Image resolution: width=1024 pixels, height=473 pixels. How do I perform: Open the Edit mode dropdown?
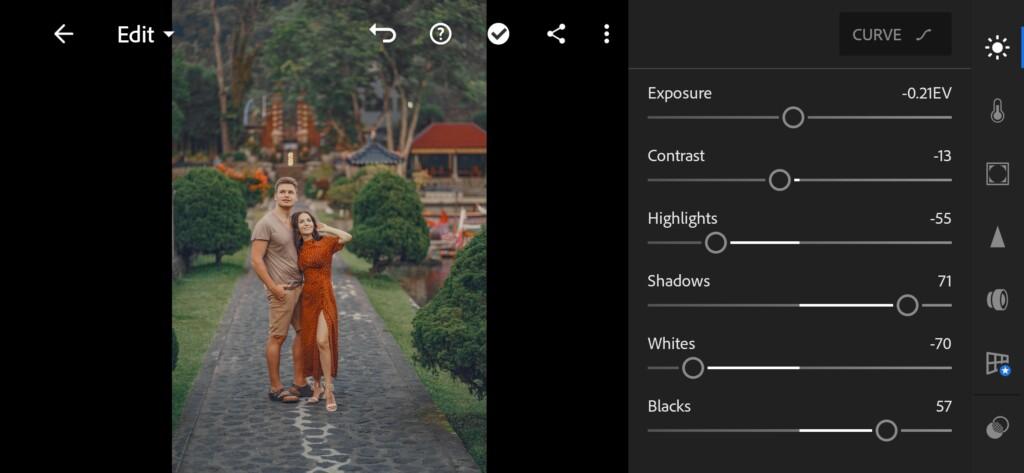[x=146, y=34]
